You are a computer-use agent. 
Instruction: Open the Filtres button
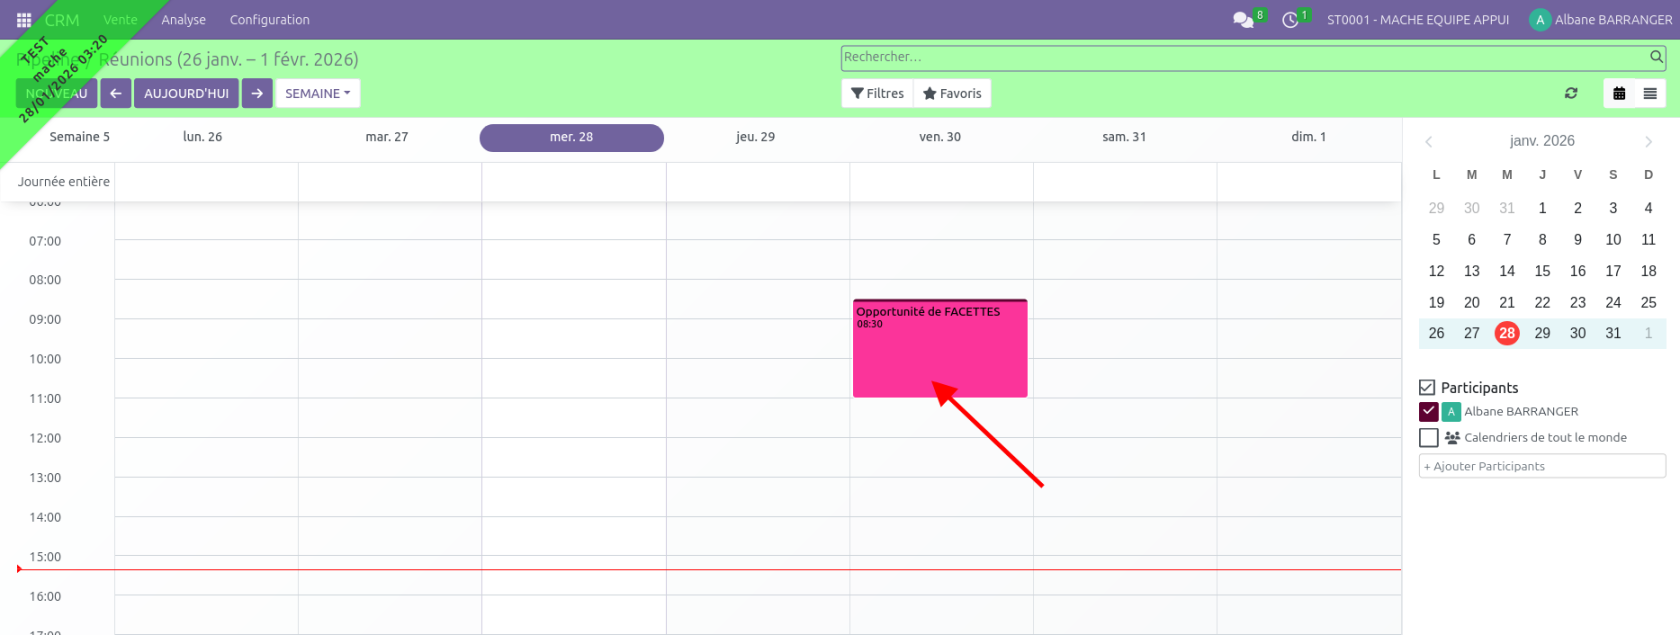877,93
